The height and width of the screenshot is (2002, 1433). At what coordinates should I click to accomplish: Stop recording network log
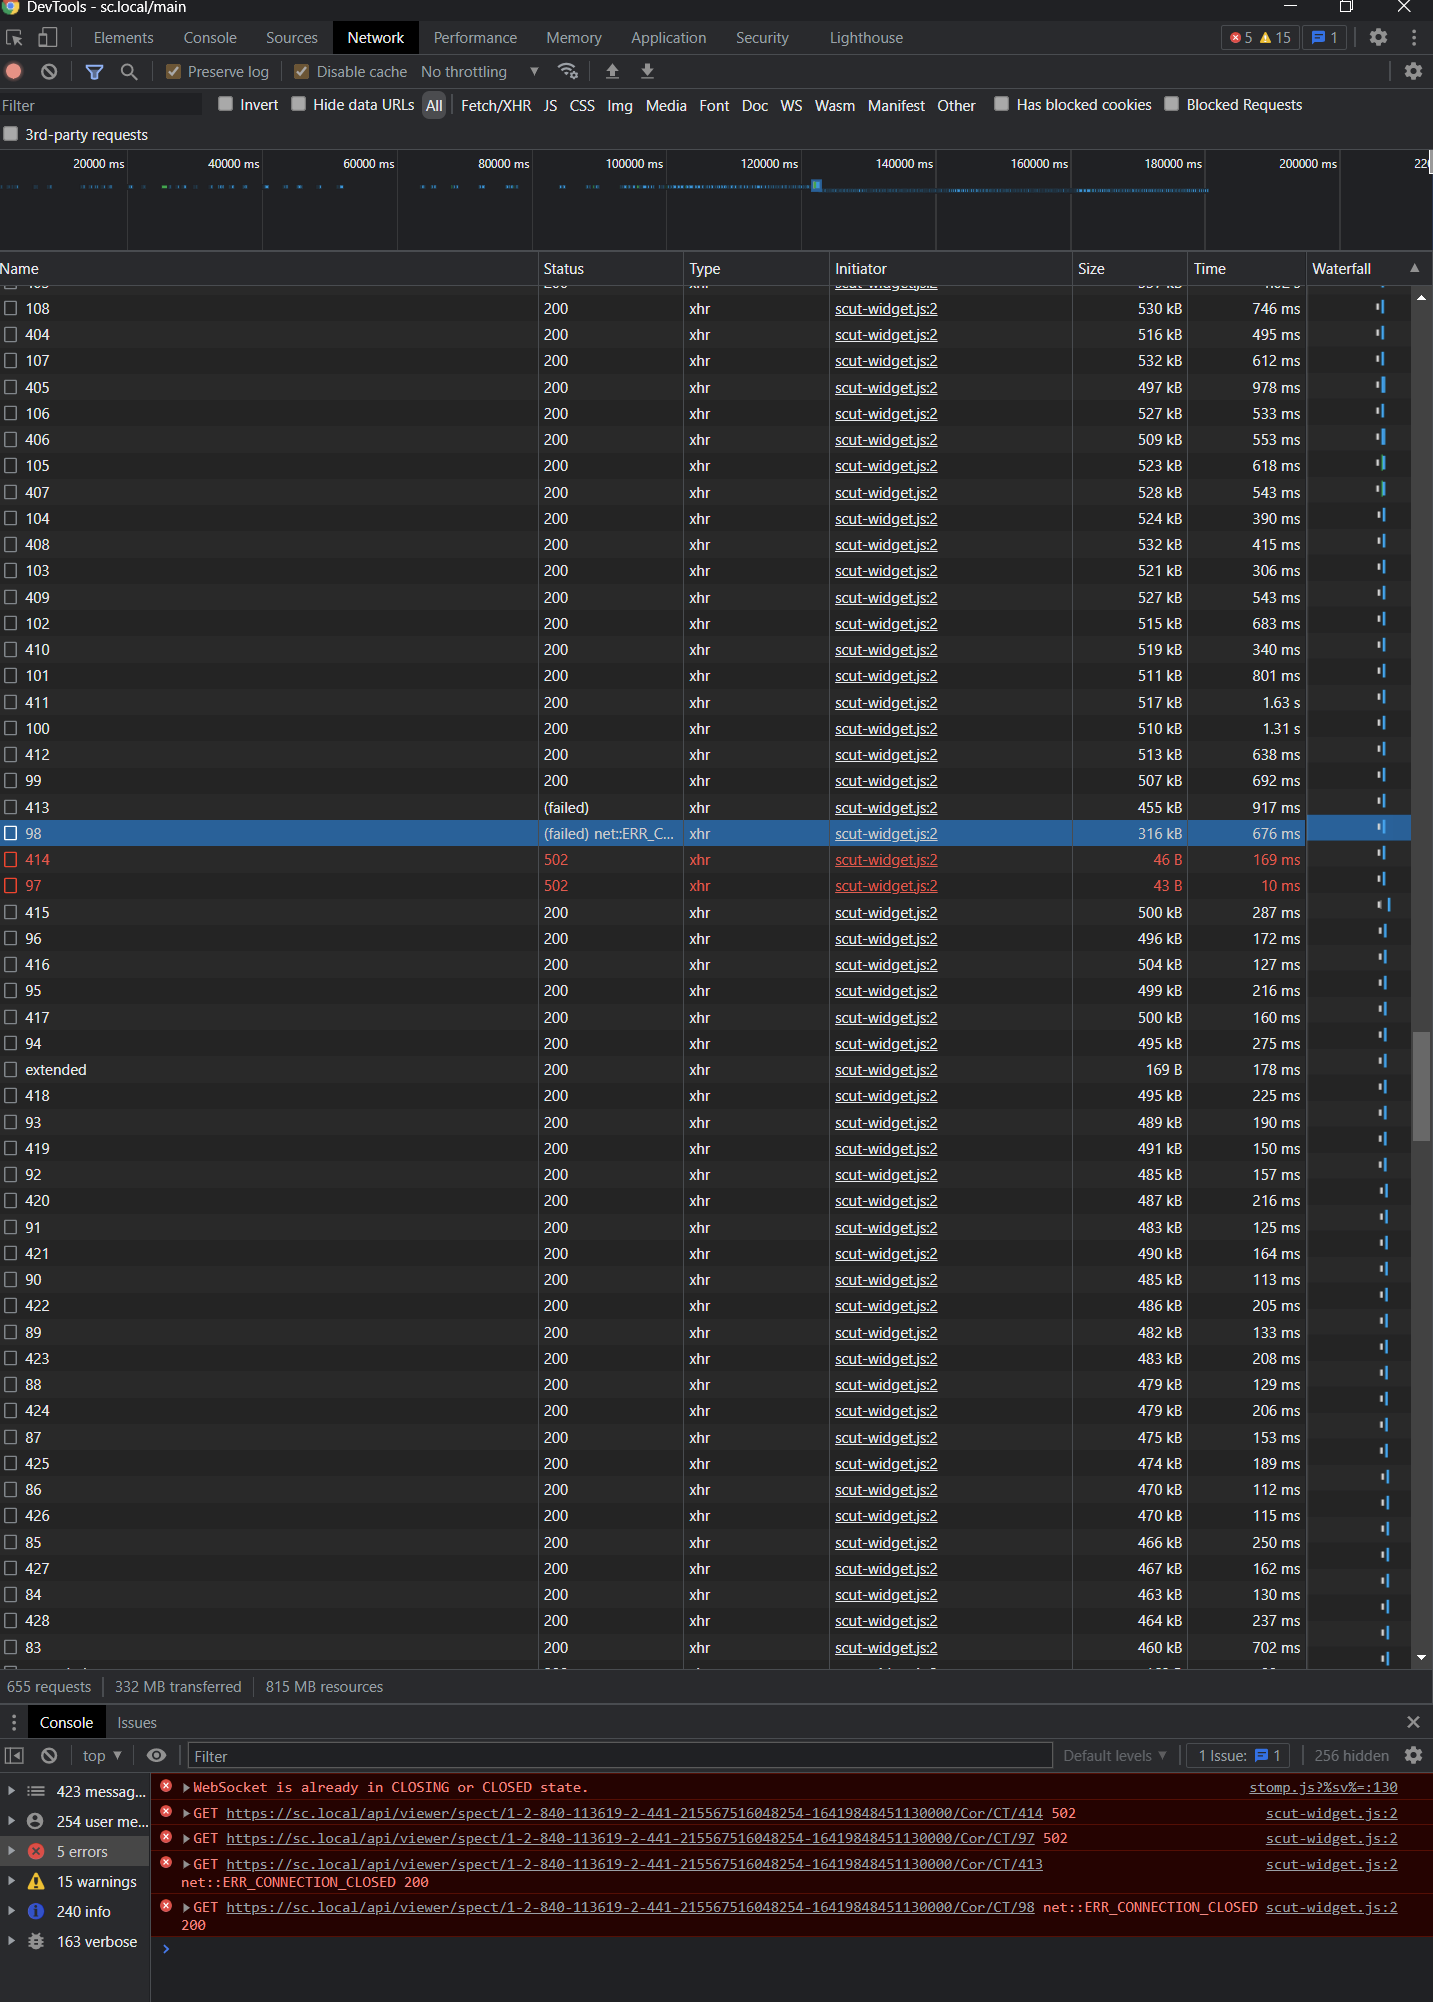click(x=14, y=71)
